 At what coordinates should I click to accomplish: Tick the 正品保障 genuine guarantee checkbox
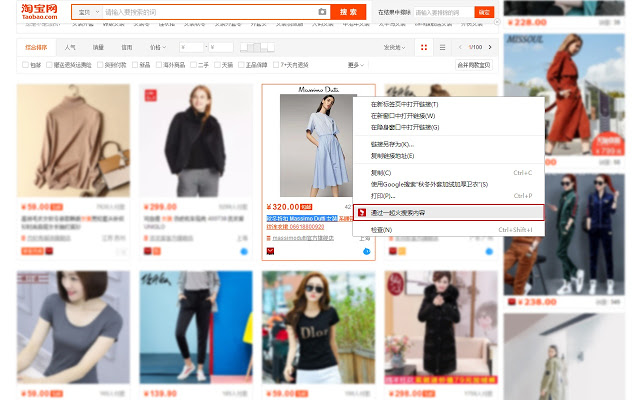point(241,65)
